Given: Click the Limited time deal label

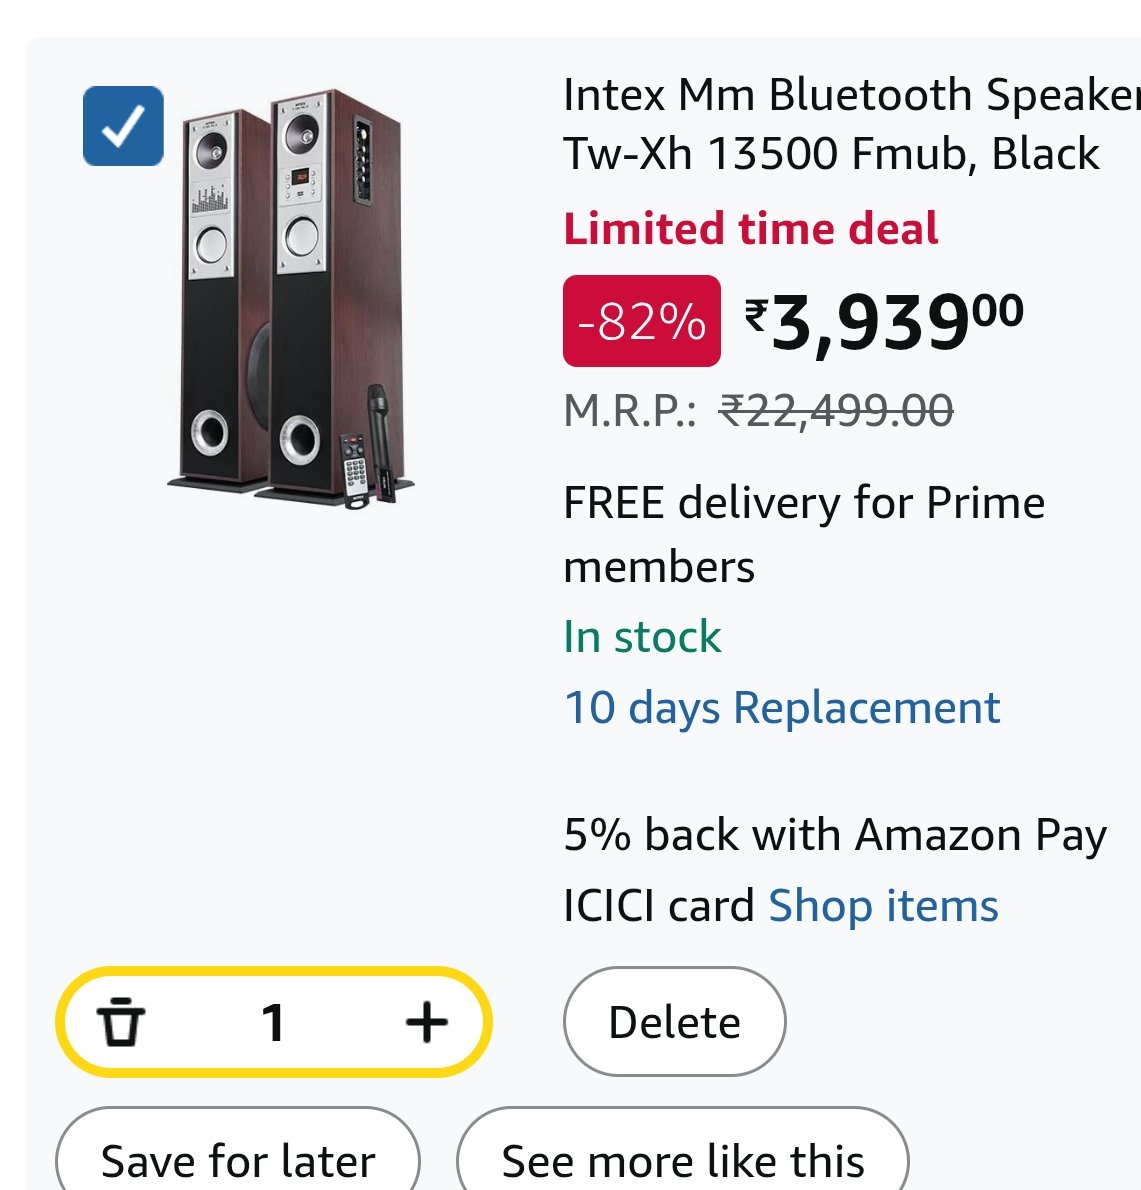Looking at the screenshot, I should click(751, 228).
